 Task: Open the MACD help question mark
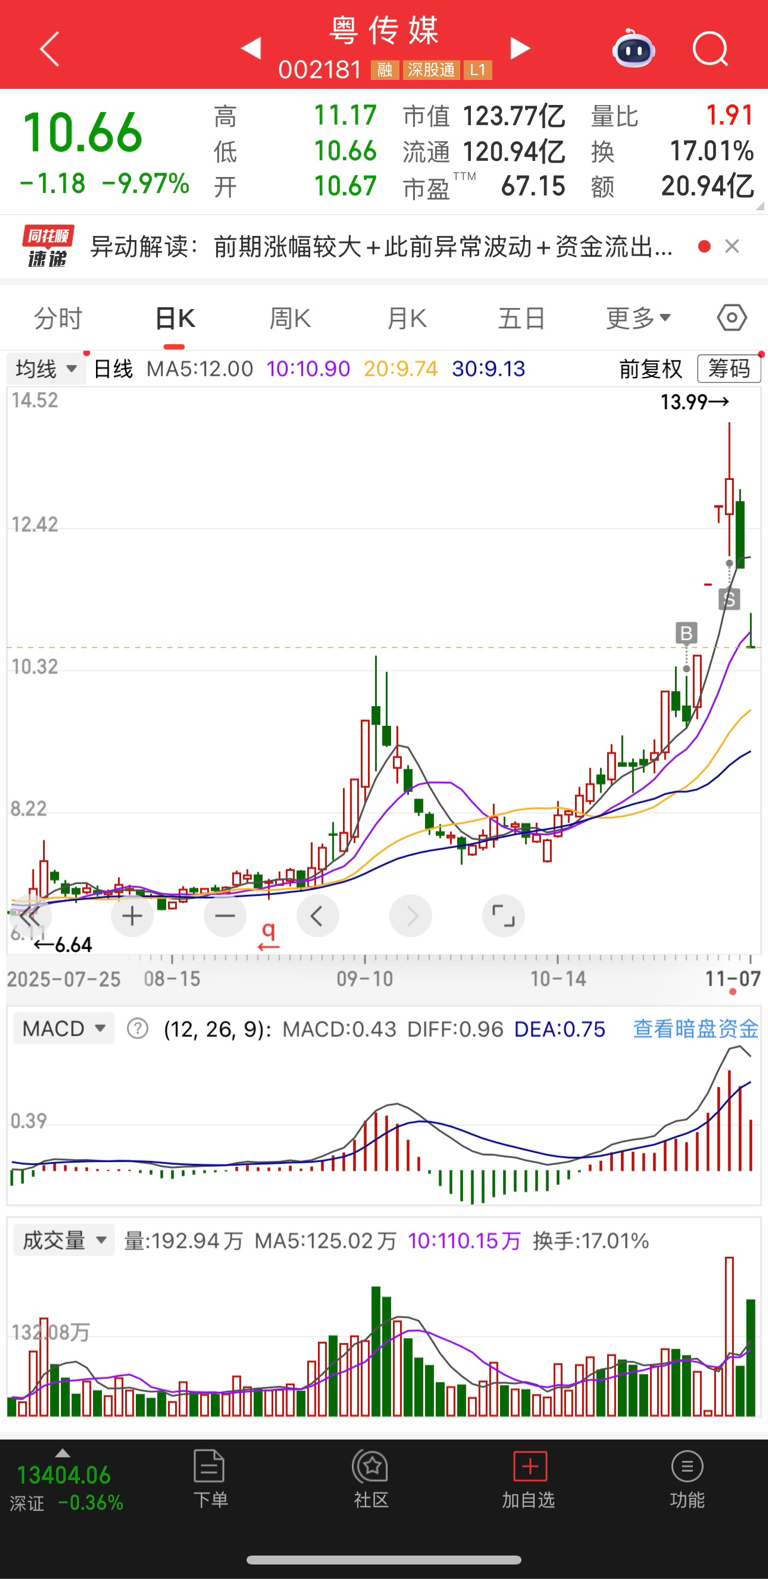click(138, 1029)
